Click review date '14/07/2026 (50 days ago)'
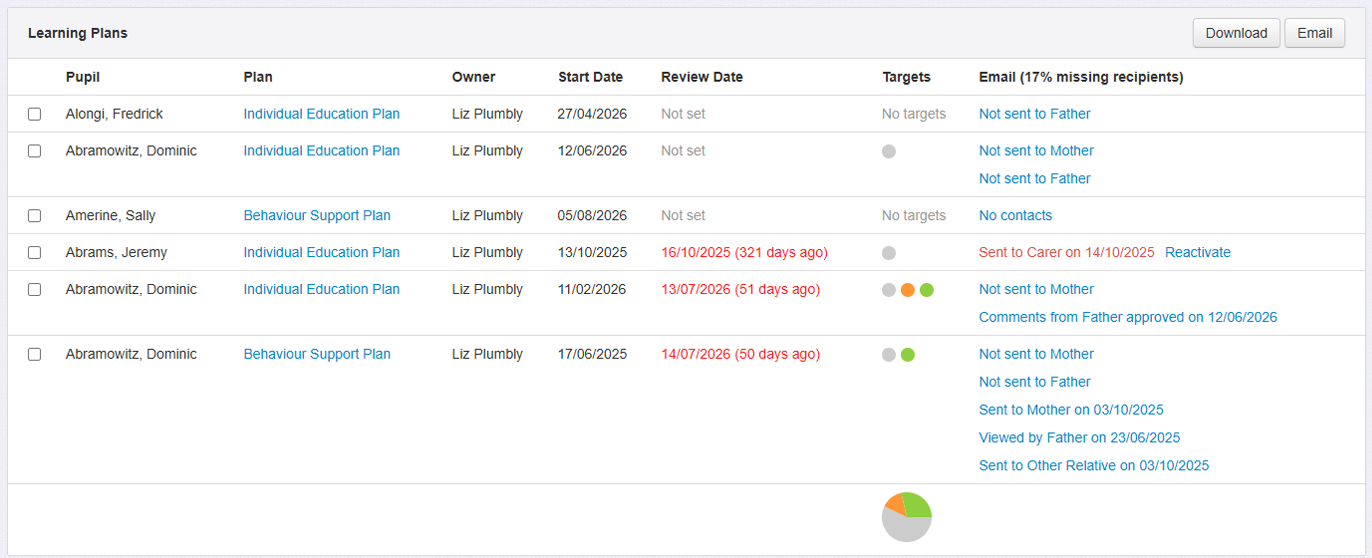 (740, 354)
